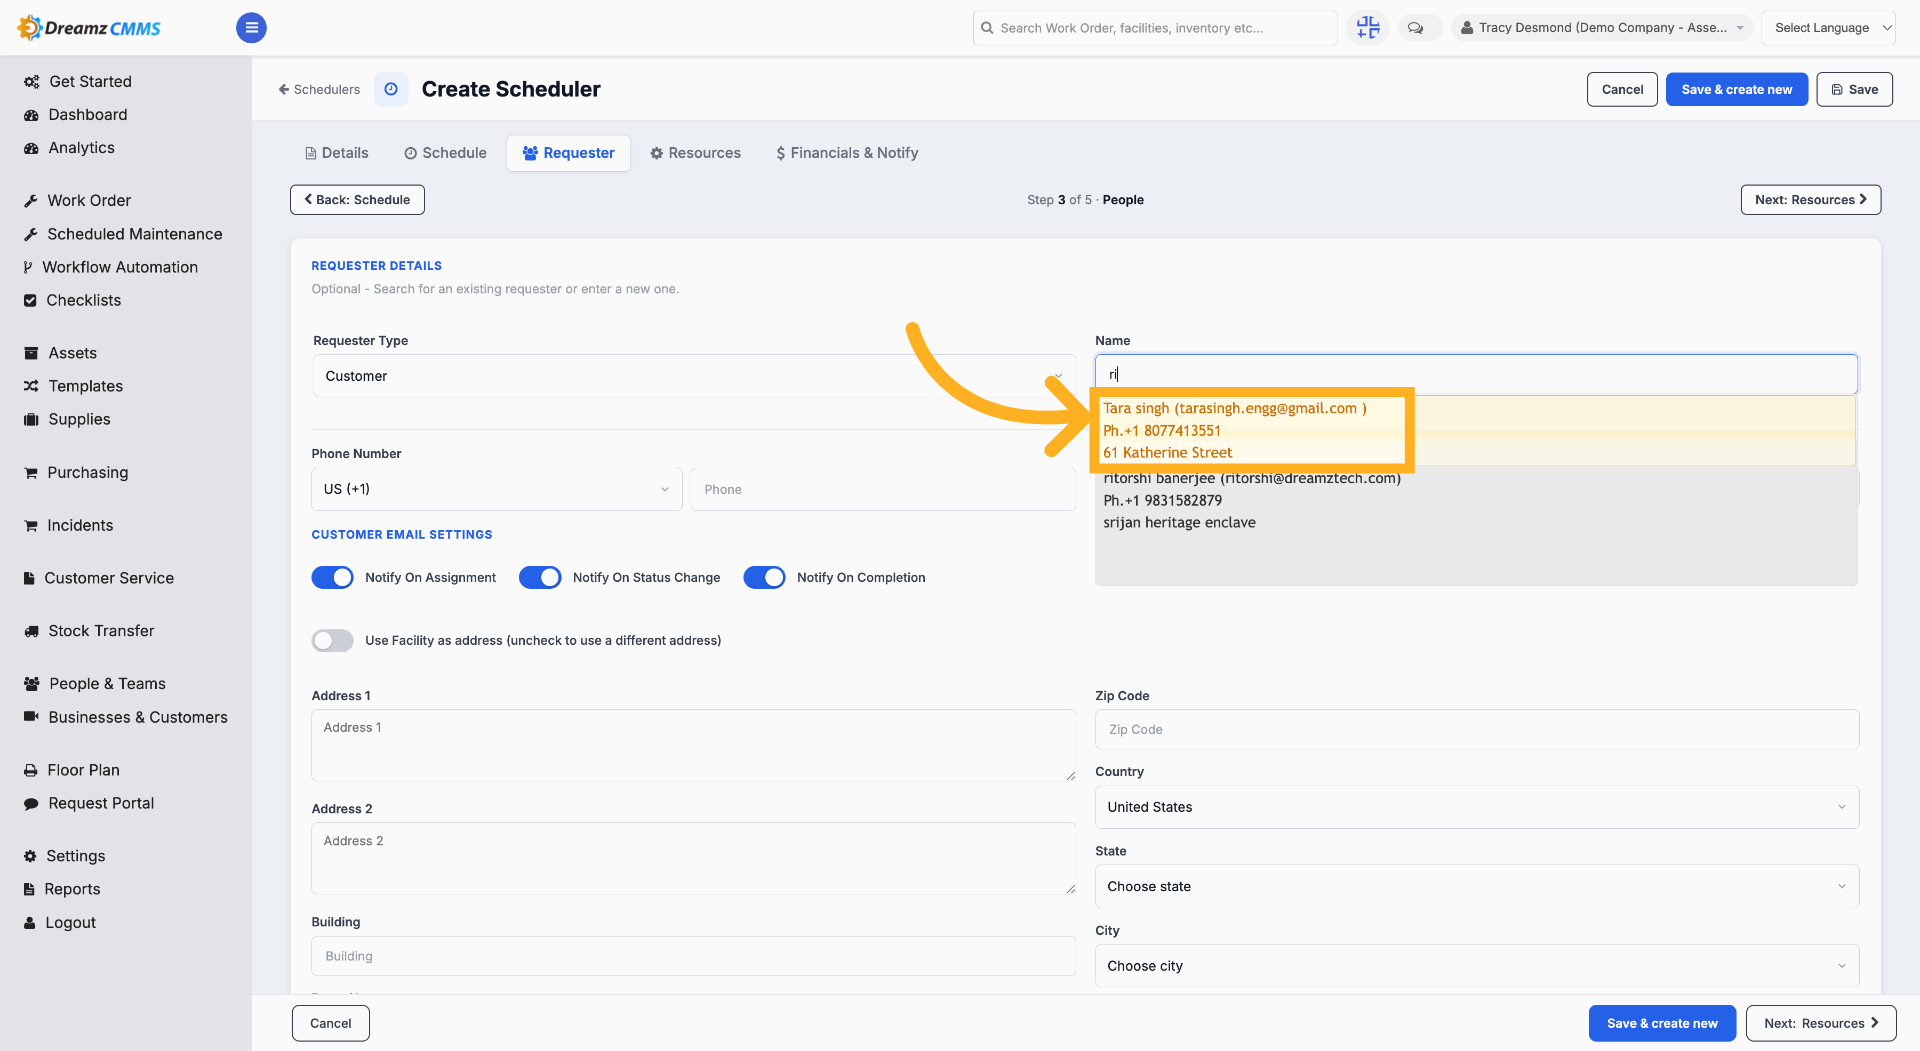Open the Choose state dropdown
The height and width of the screenshot is (1051, 1920).
tap(1476, 887)
